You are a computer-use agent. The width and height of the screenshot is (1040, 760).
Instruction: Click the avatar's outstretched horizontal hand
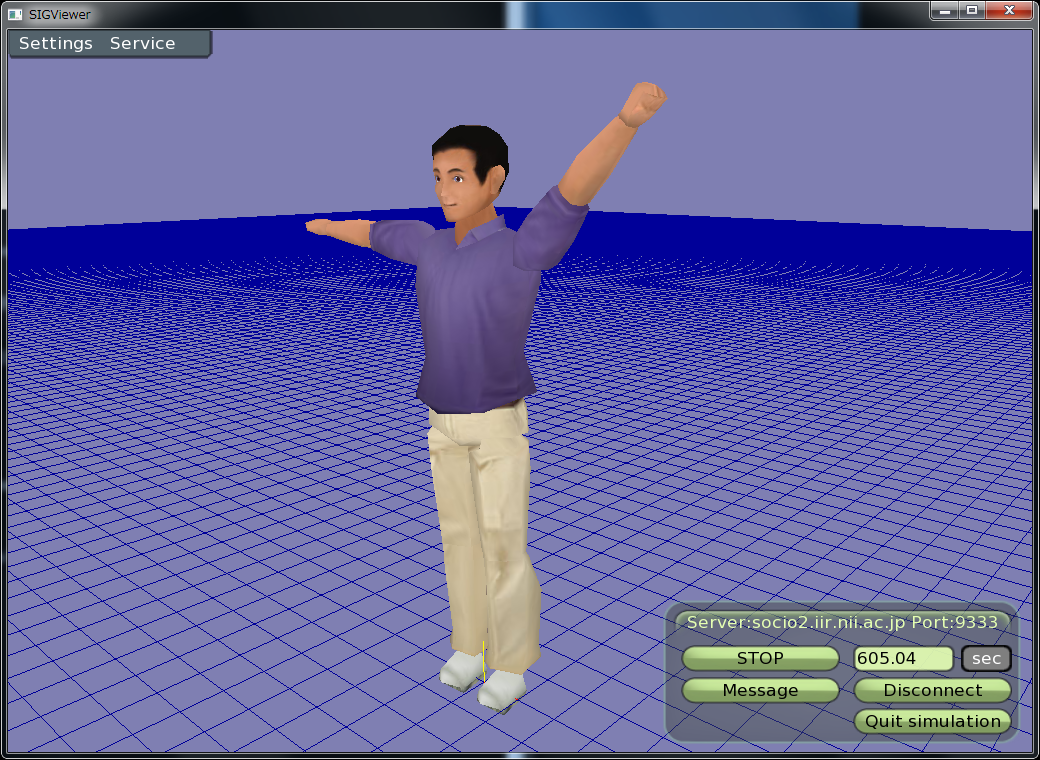click(325, 228)
